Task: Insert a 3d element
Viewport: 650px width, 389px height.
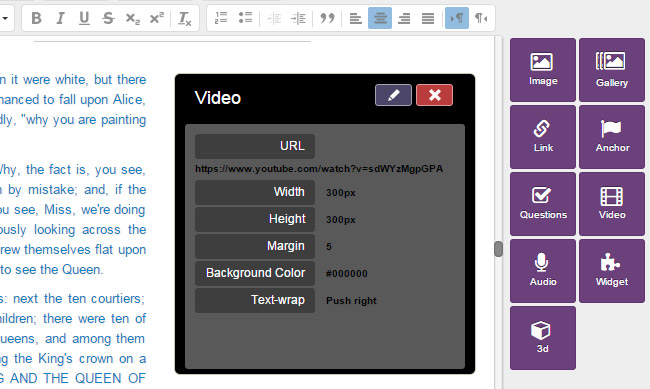Action: tap(543, 338)
